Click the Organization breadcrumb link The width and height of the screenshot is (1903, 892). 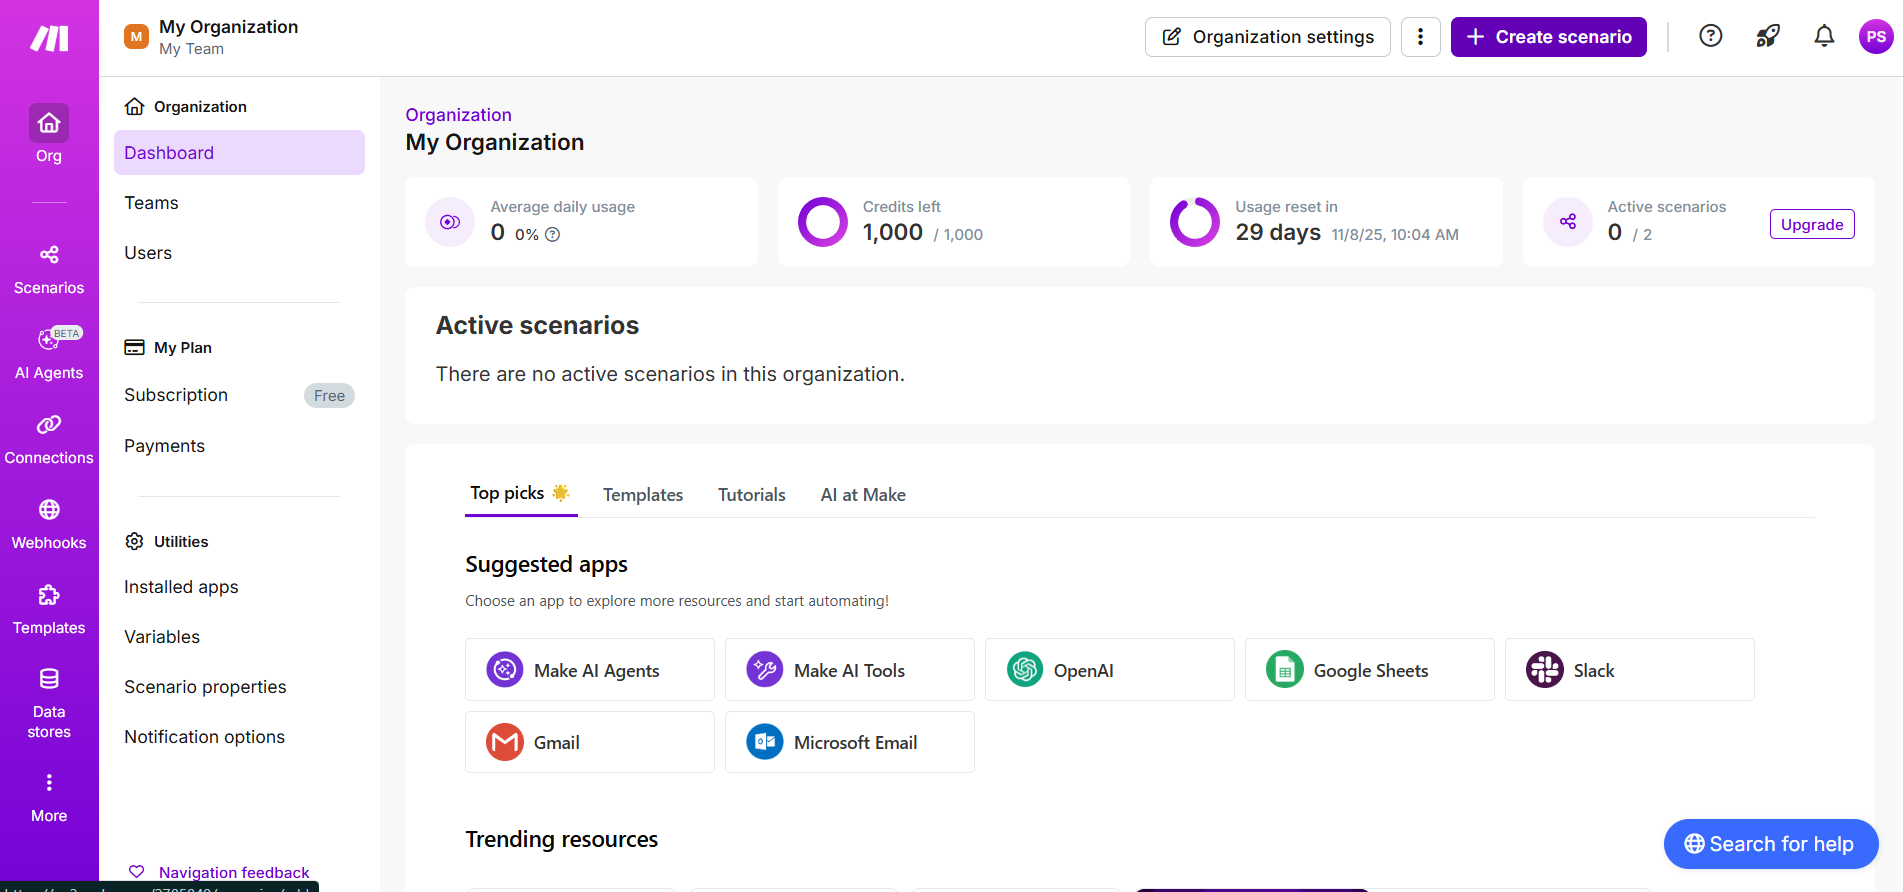coord(458,115)
